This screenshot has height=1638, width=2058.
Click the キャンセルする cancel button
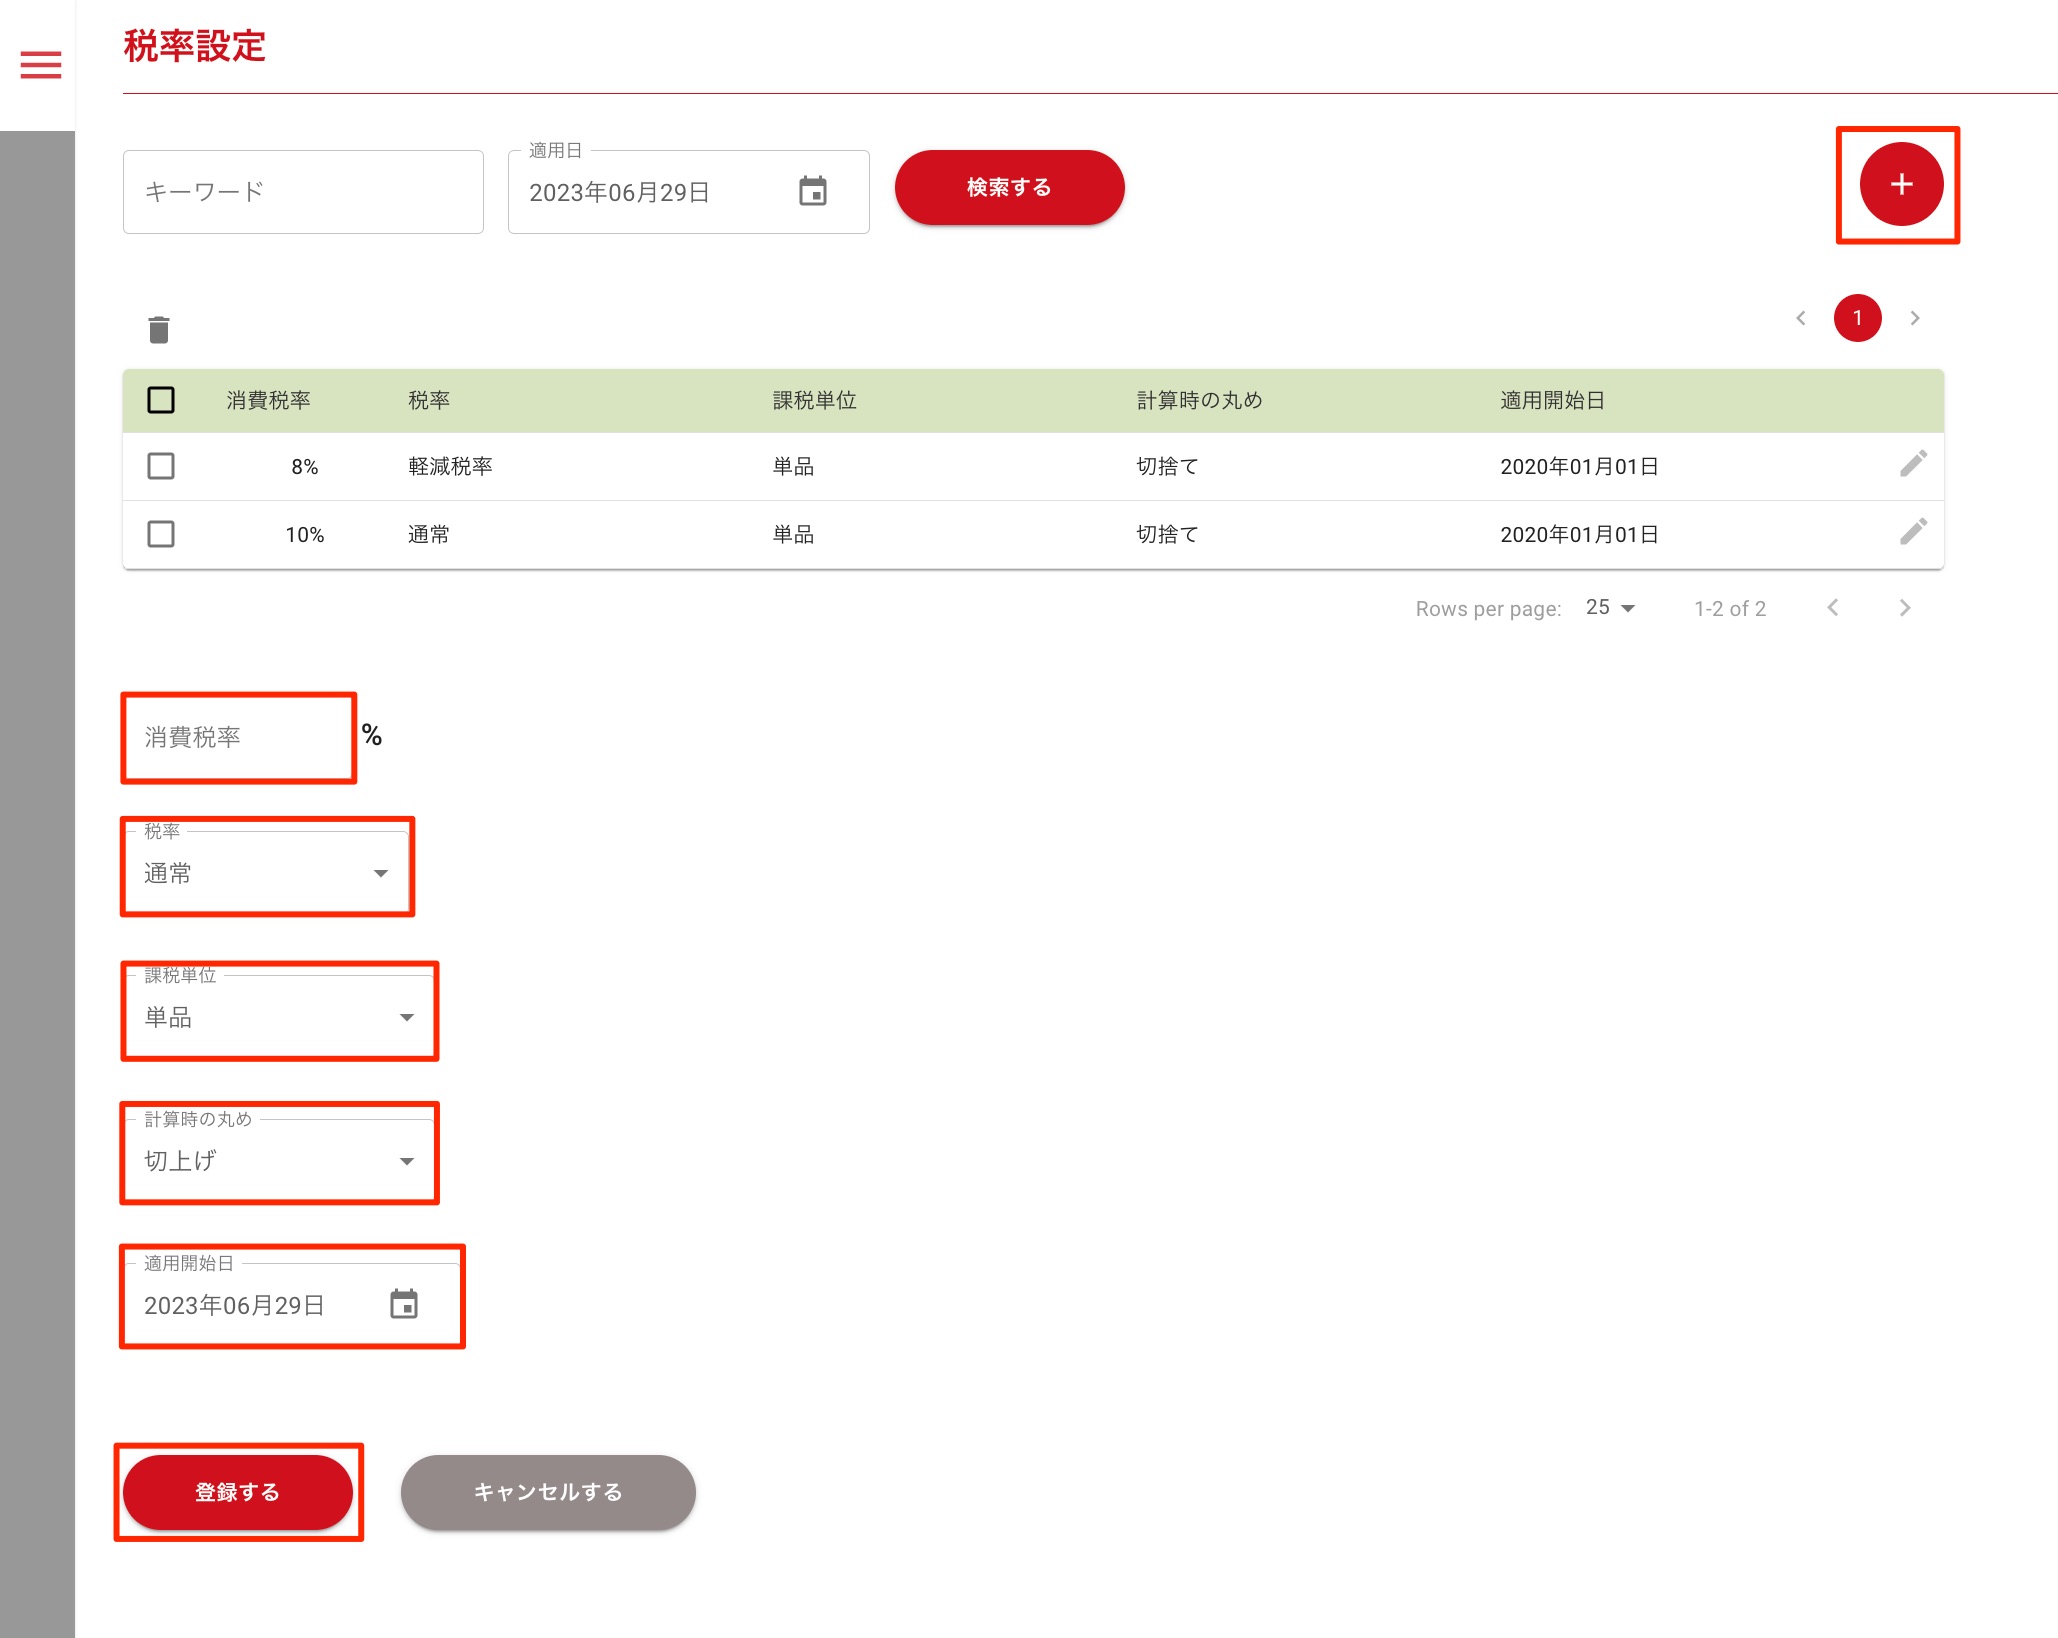tap(548, 1492)
